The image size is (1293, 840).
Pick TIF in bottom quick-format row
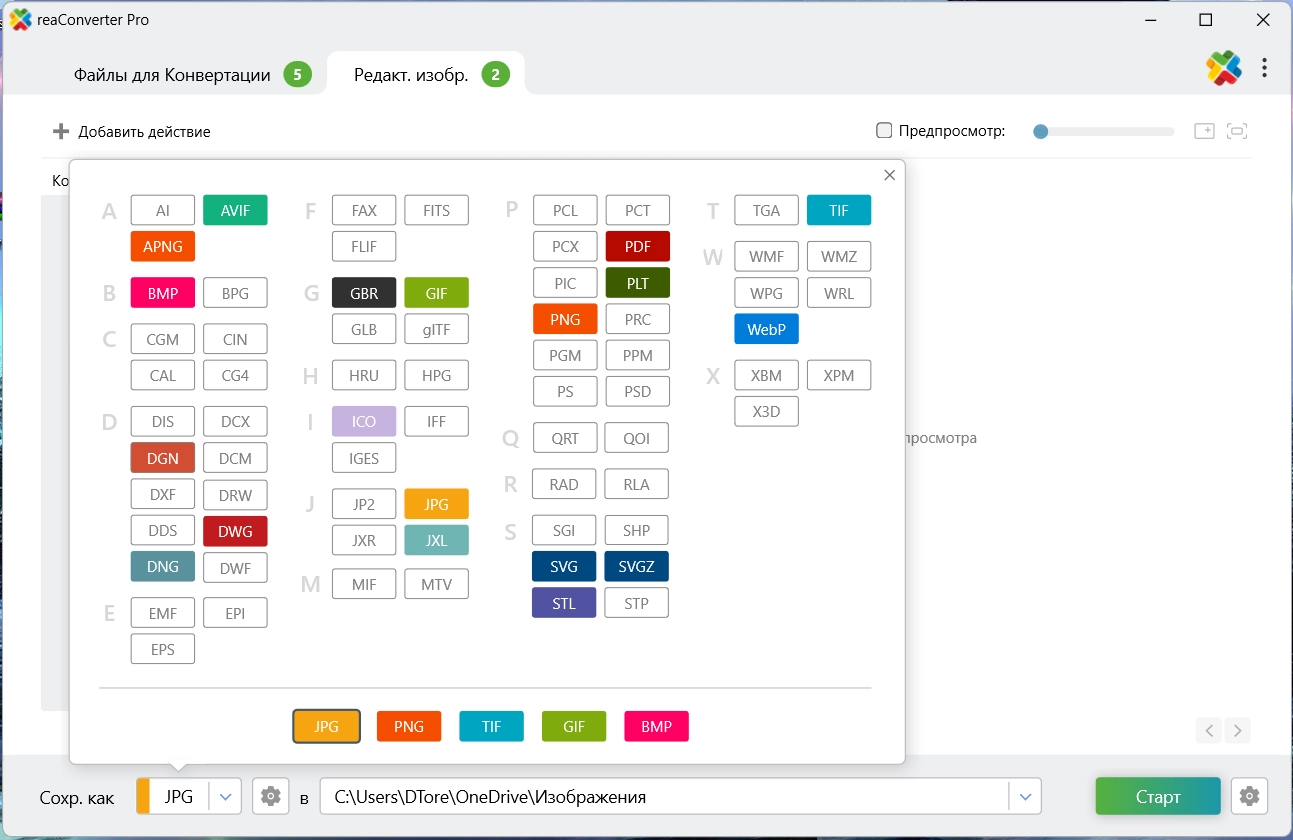(x=491, y=727)
